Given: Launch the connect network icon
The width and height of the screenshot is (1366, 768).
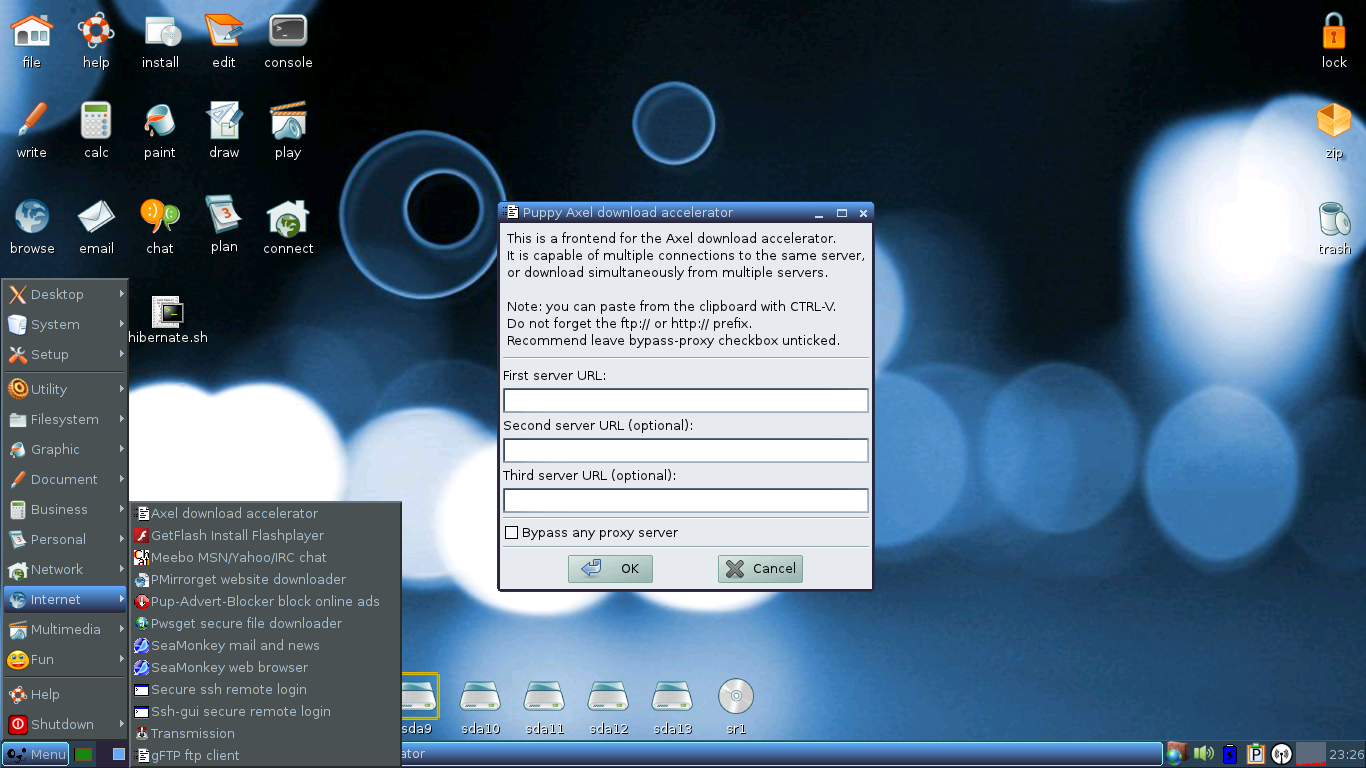Looking at the screenshot, I should point(288,216).
